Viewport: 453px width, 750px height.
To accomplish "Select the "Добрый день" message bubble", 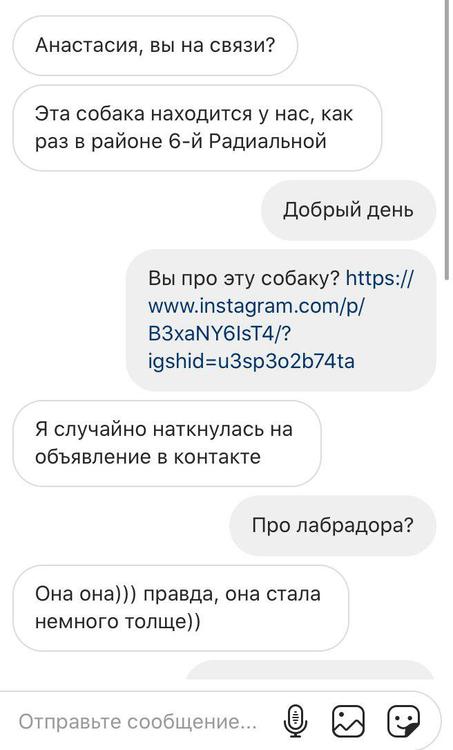I will pyautogui.click(x=348, y=210).
